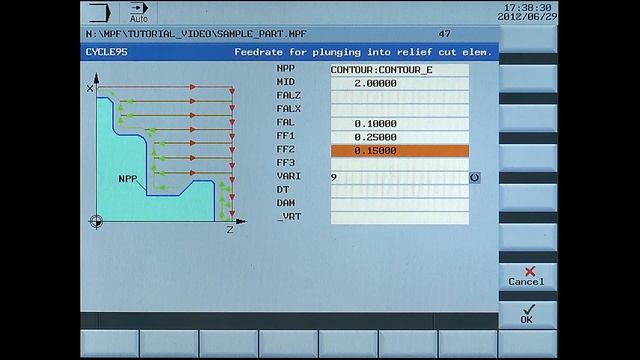Click the MID parameter label

click(285, 82)
